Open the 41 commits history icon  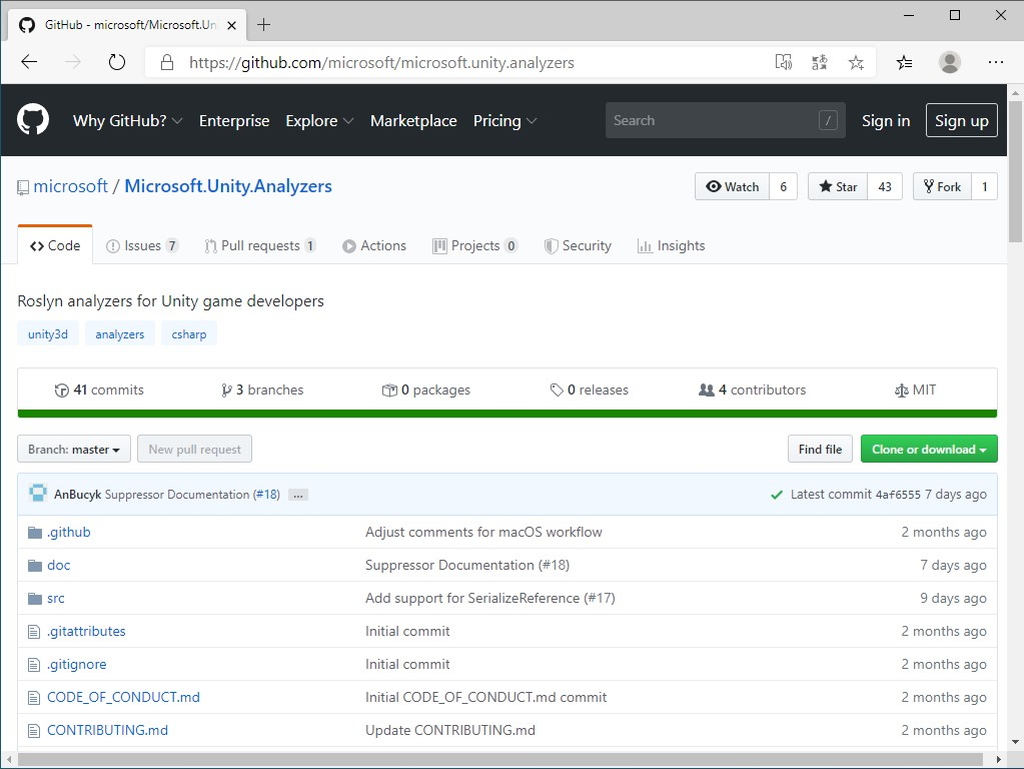tap(62, 390)
